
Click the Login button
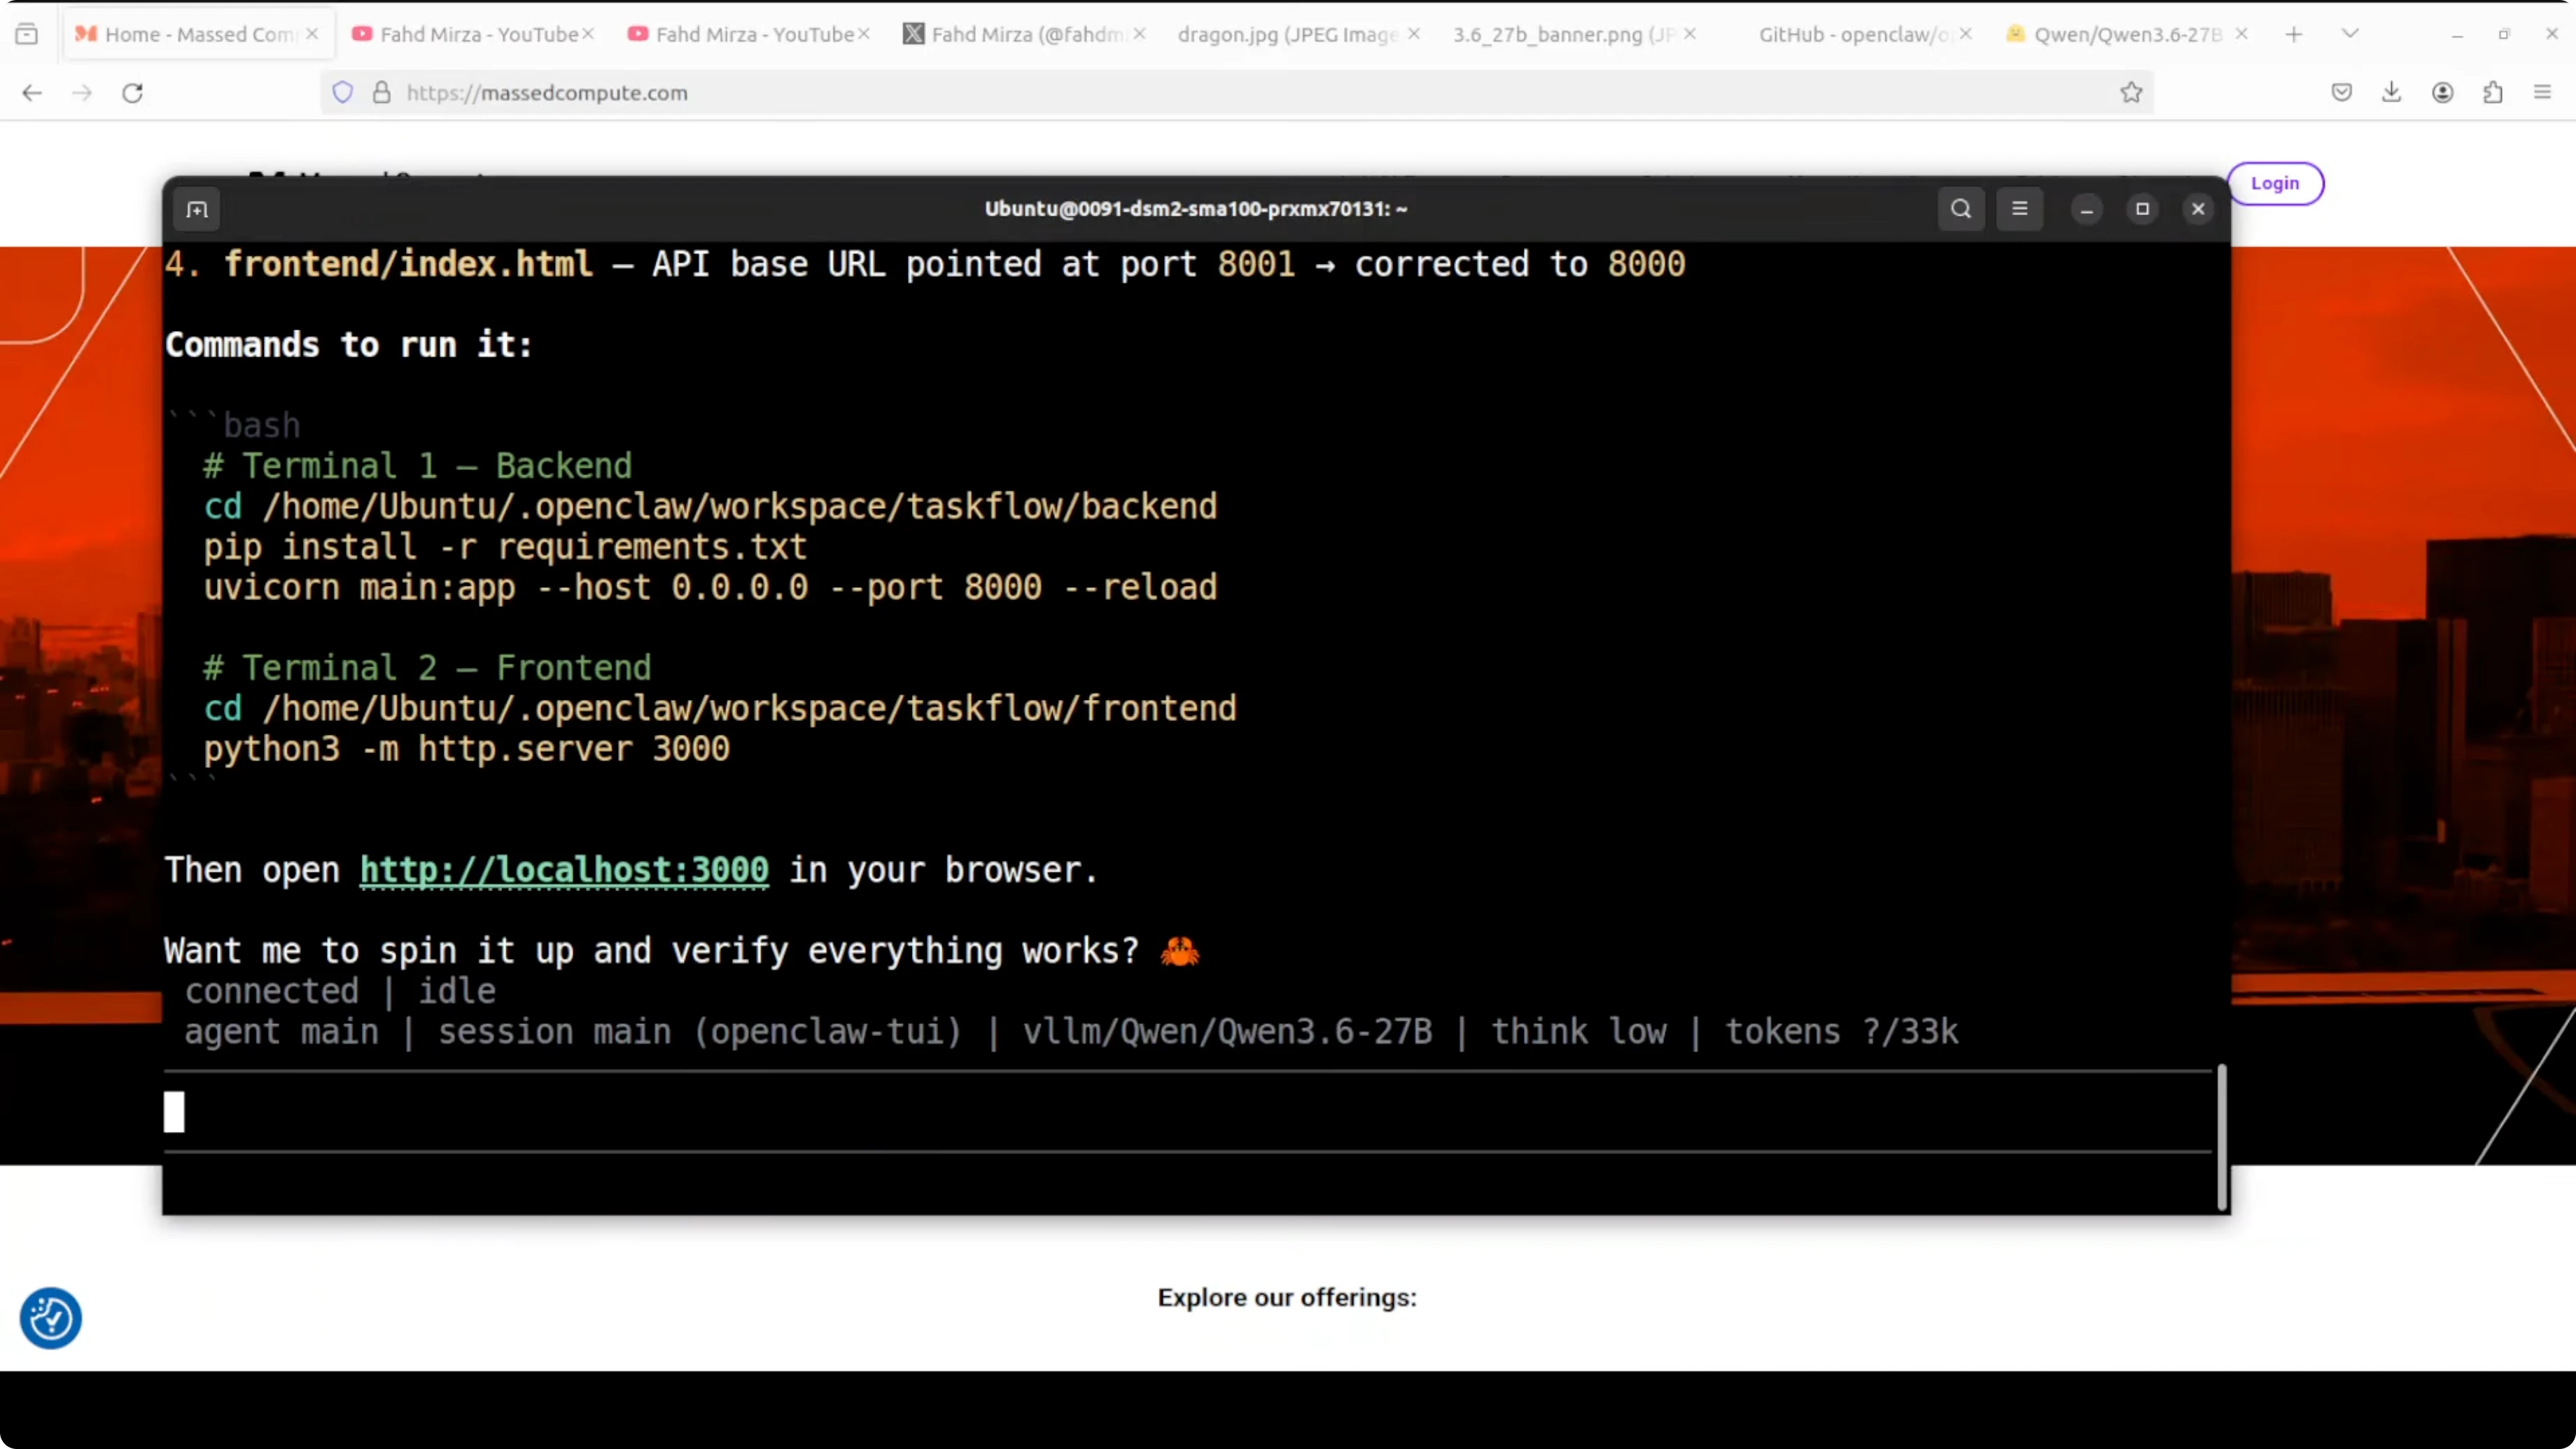click(x=2274, y=183)
